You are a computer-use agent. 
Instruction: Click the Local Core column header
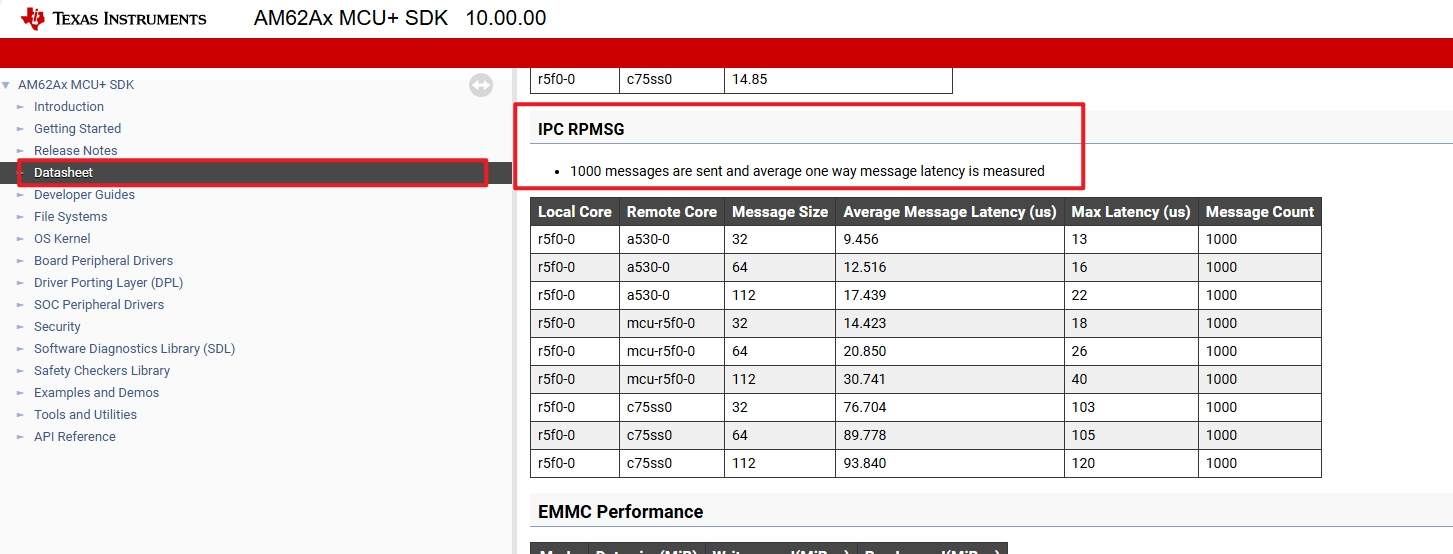tap(574, 212)
